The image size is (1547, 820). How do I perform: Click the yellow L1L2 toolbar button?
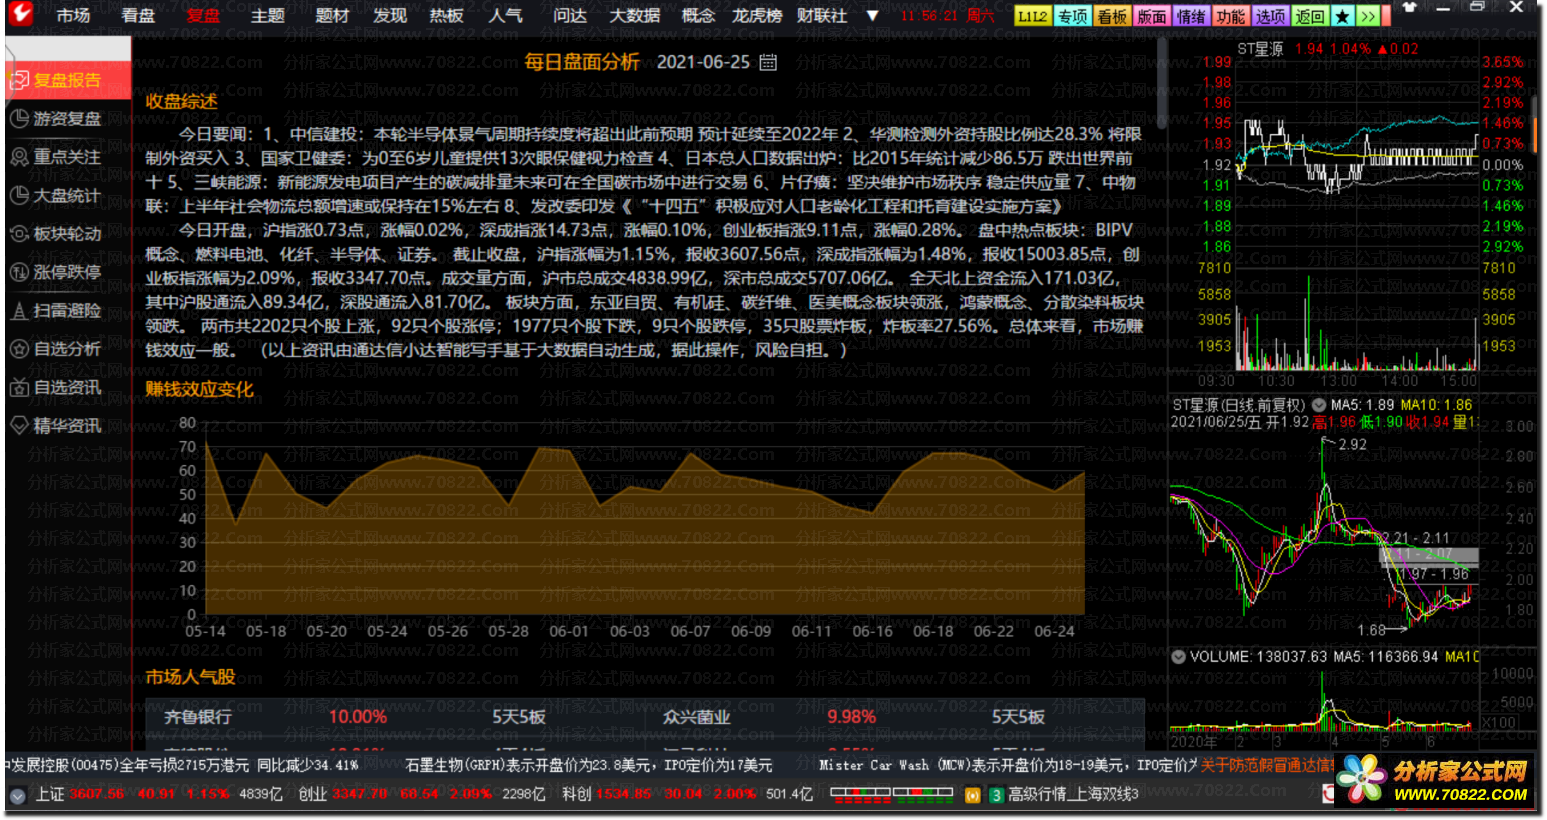(1032, 16)
